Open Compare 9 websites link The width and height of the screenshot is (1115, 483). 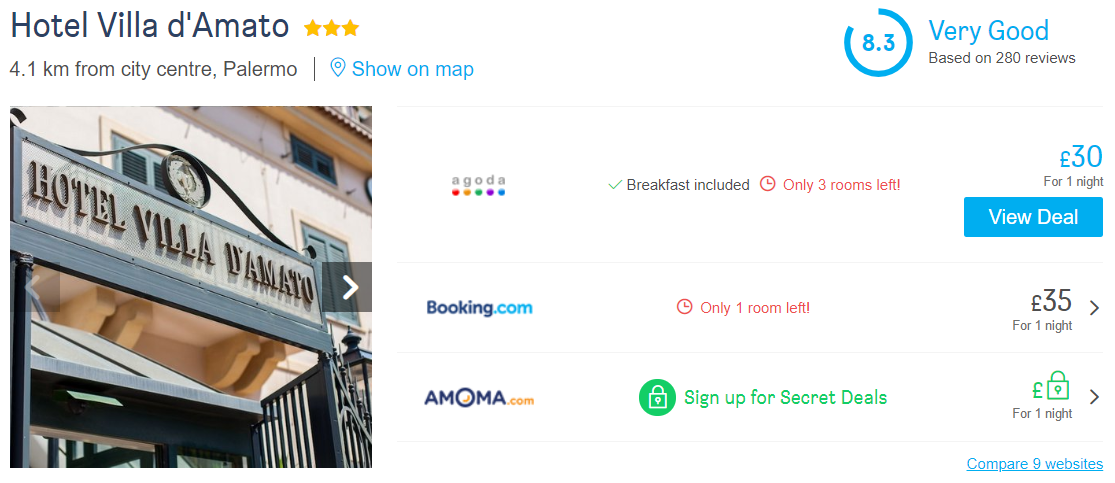[x=1035, y=464]
